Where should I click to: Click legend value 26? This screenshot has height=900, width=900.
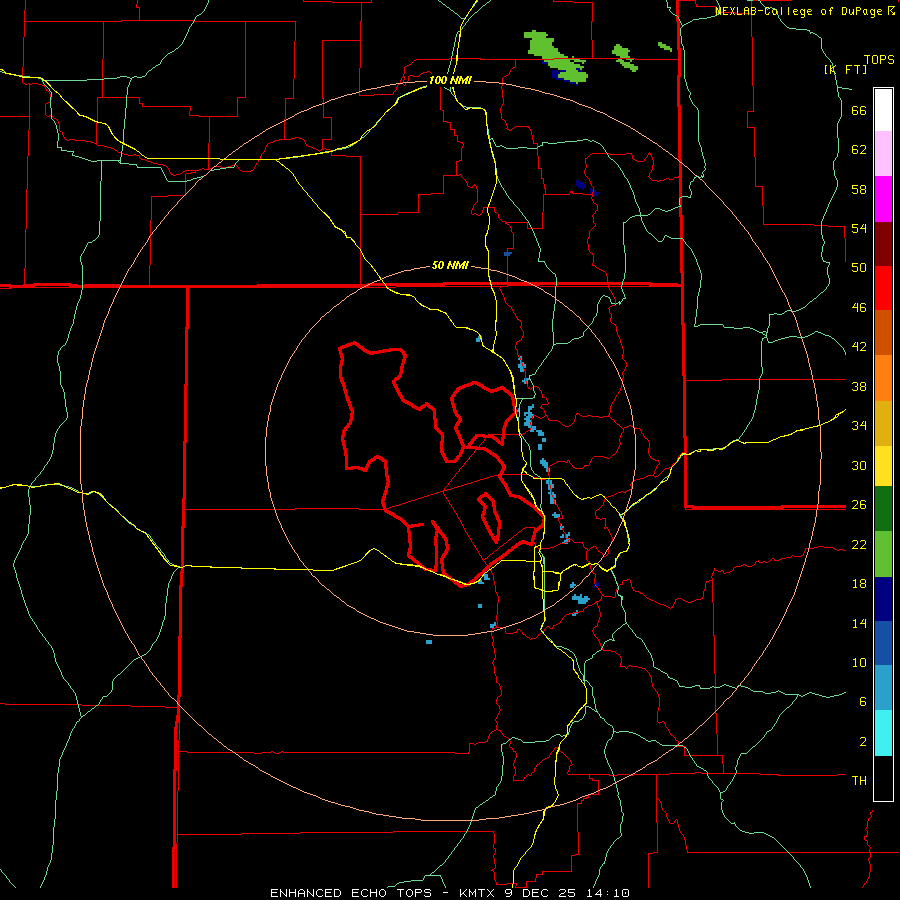tap(859, 505)
